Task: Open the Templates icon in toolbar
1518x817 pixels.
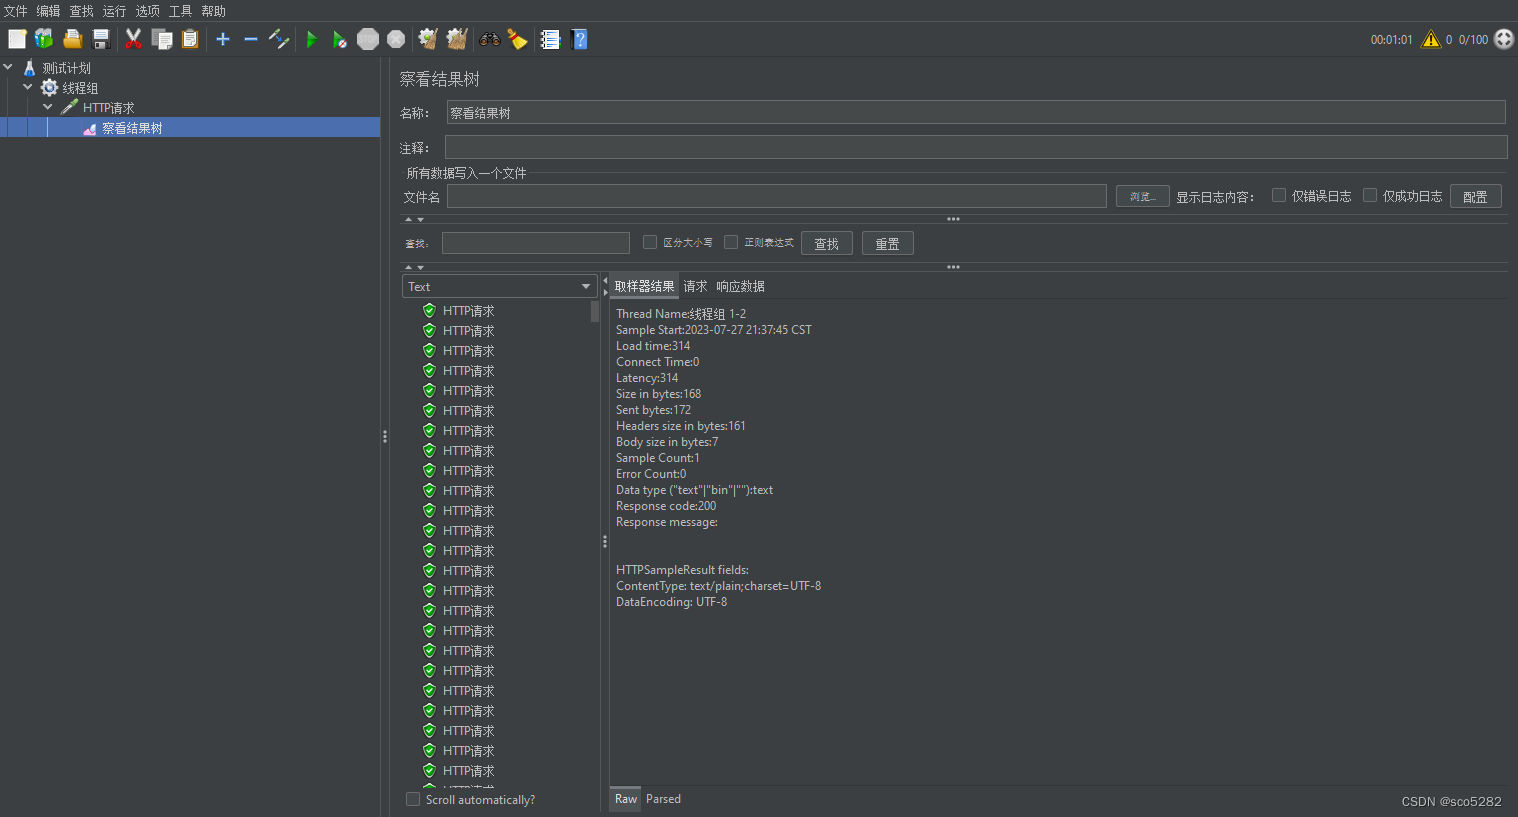Action: (x=44, y=39)
